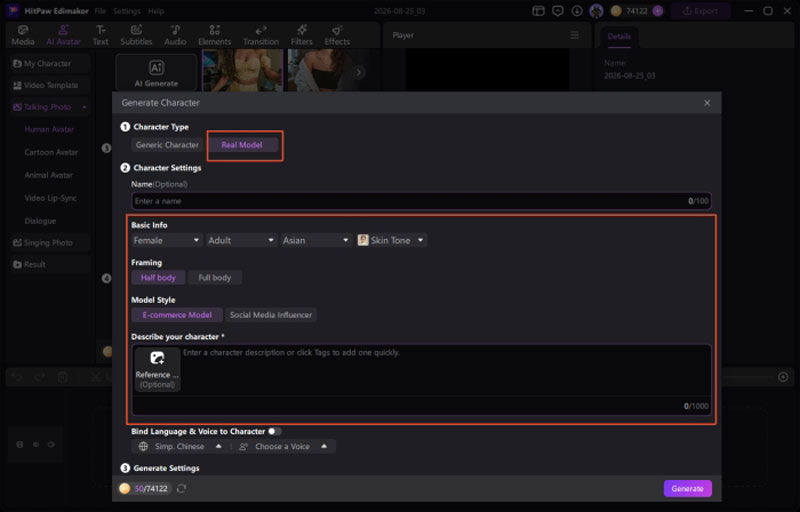Click the Name input field

[x=421, y=201]
